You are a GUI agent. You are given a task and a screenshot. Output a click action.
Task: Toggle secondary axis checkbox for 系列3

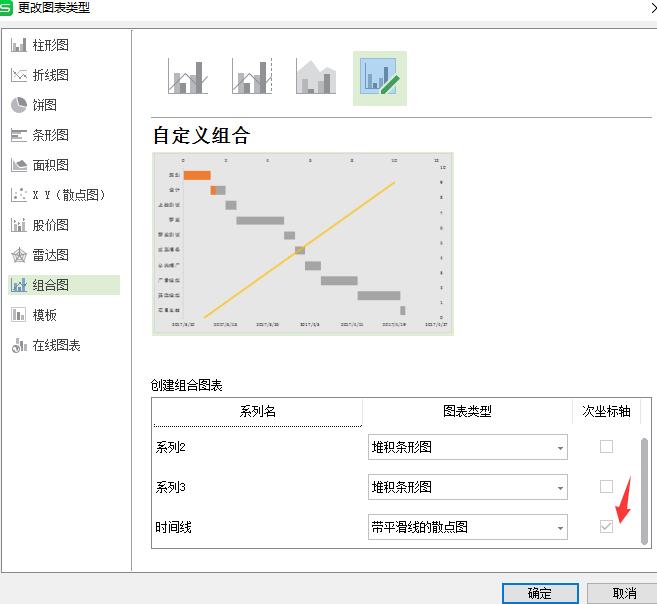606,487
